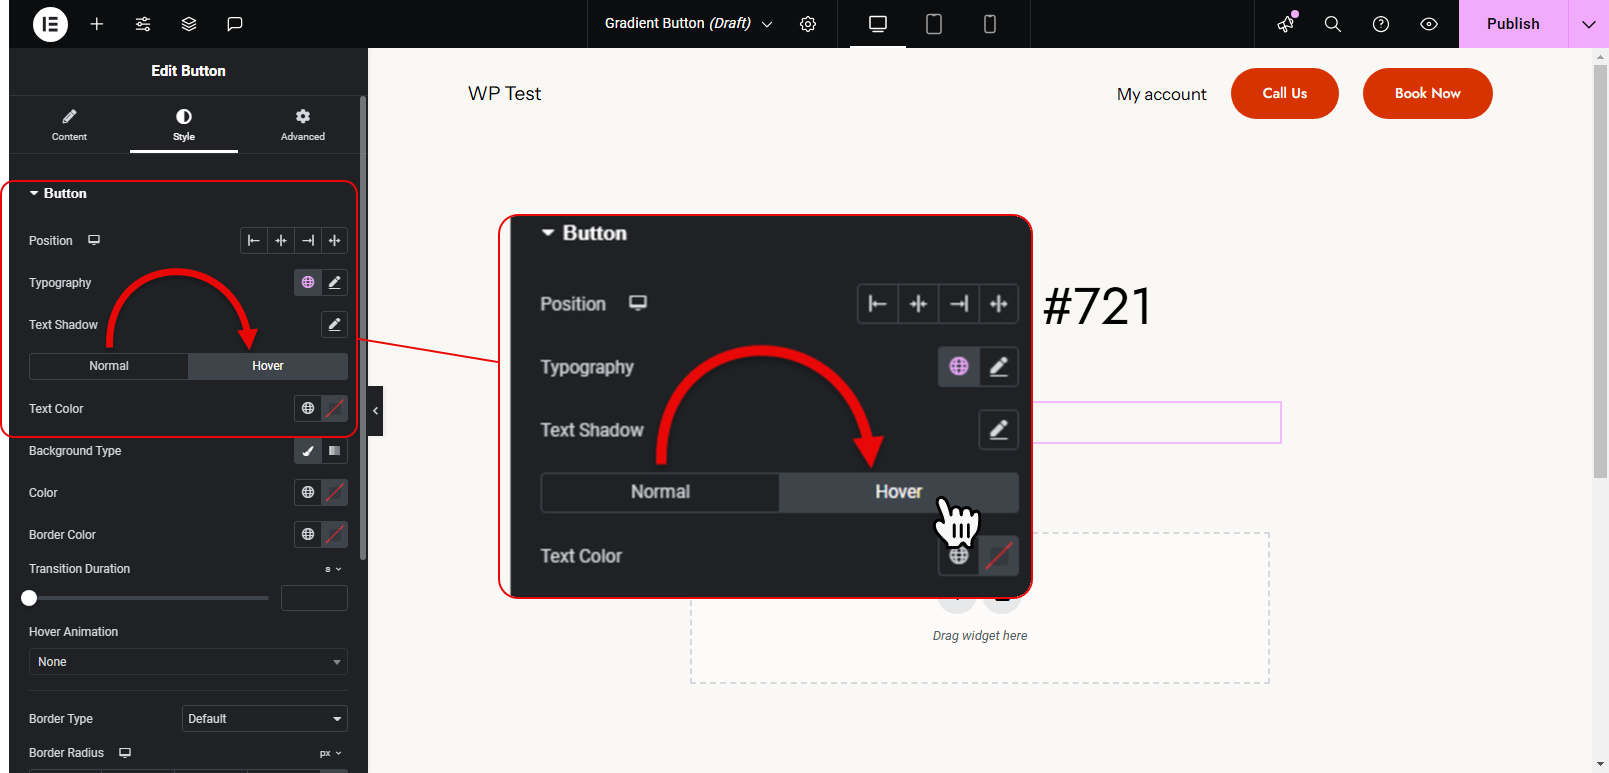Open the Advanced tab

click(x=303, y=125)
